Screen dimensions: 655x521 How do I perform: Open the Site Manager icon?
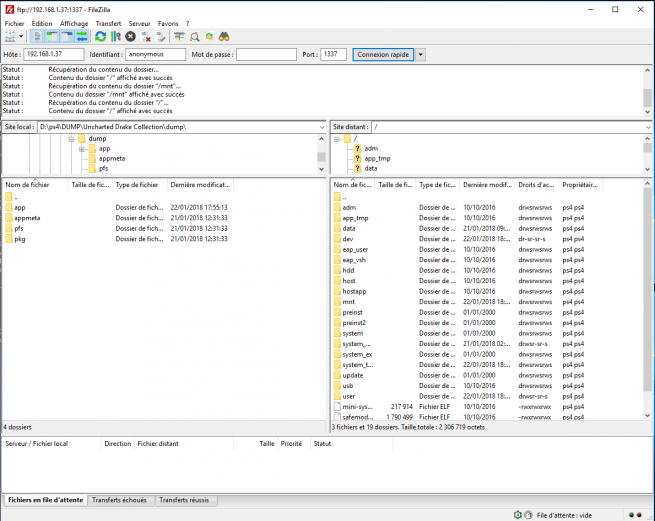point(10,37)
